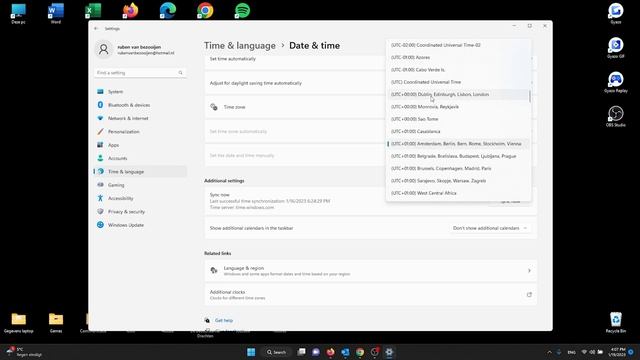Open Additional clocks setting

coord(371,295)
